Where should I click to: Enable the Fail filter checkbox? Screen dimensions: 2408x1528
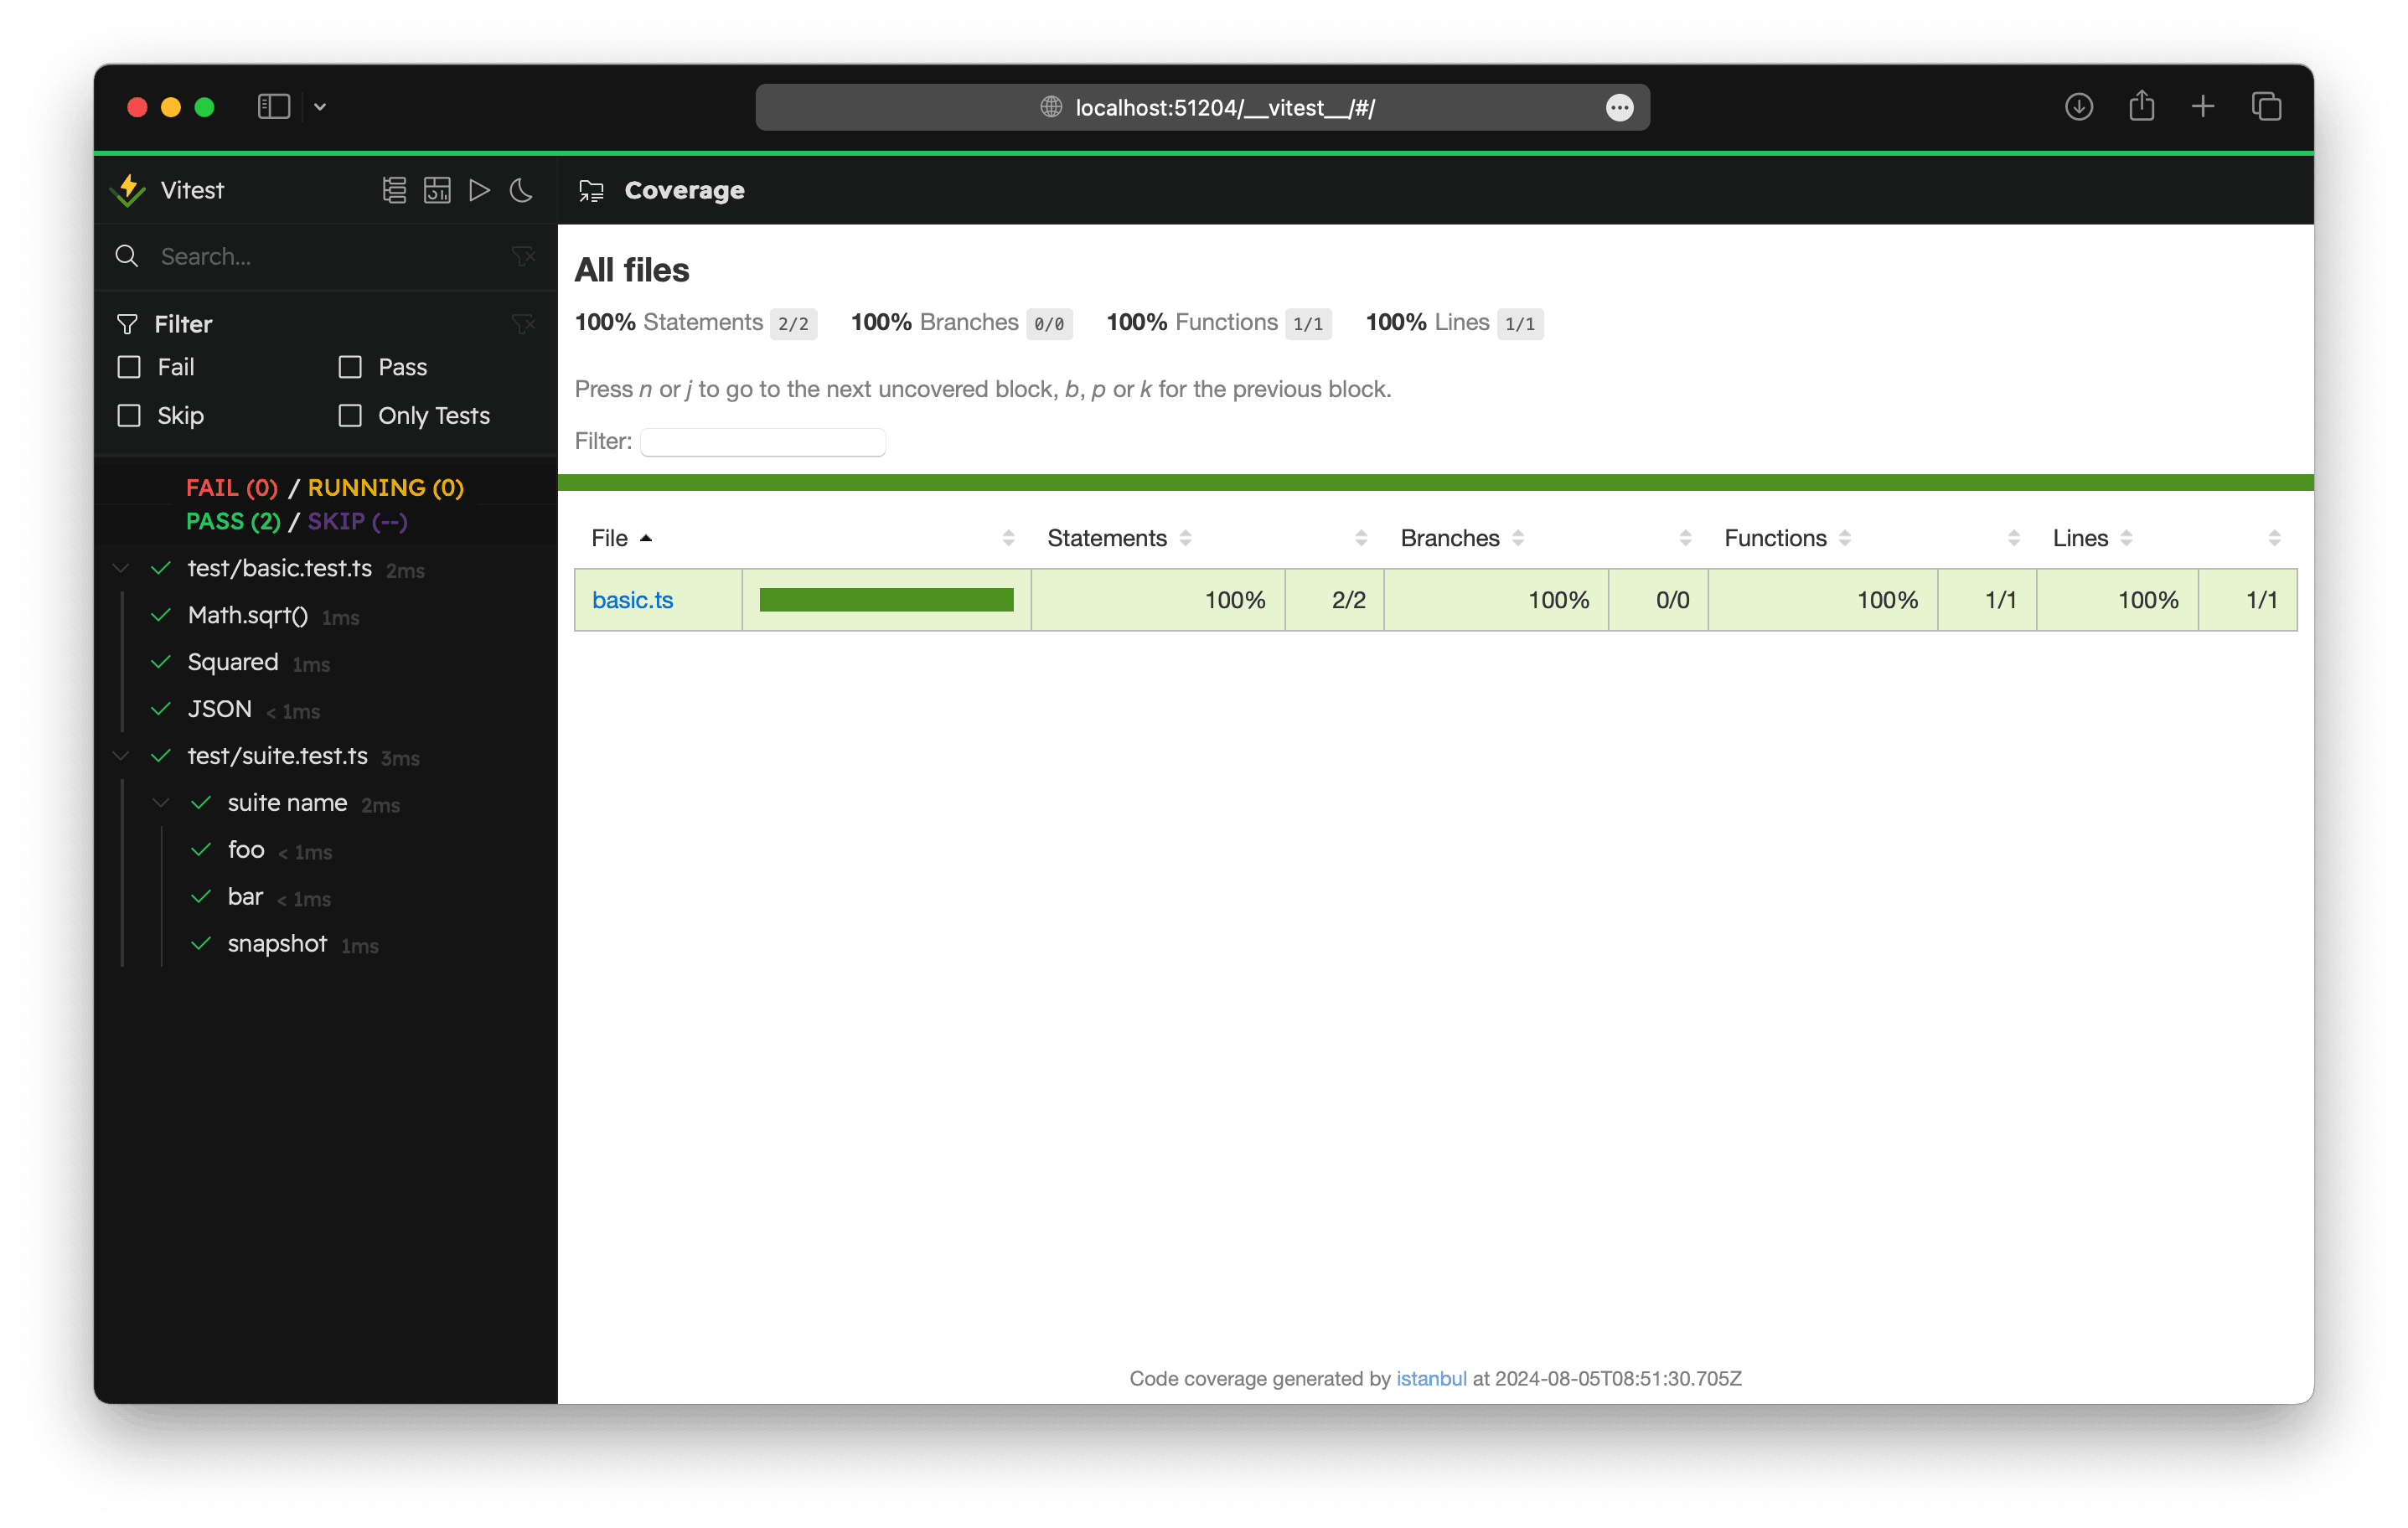(129, 367)
